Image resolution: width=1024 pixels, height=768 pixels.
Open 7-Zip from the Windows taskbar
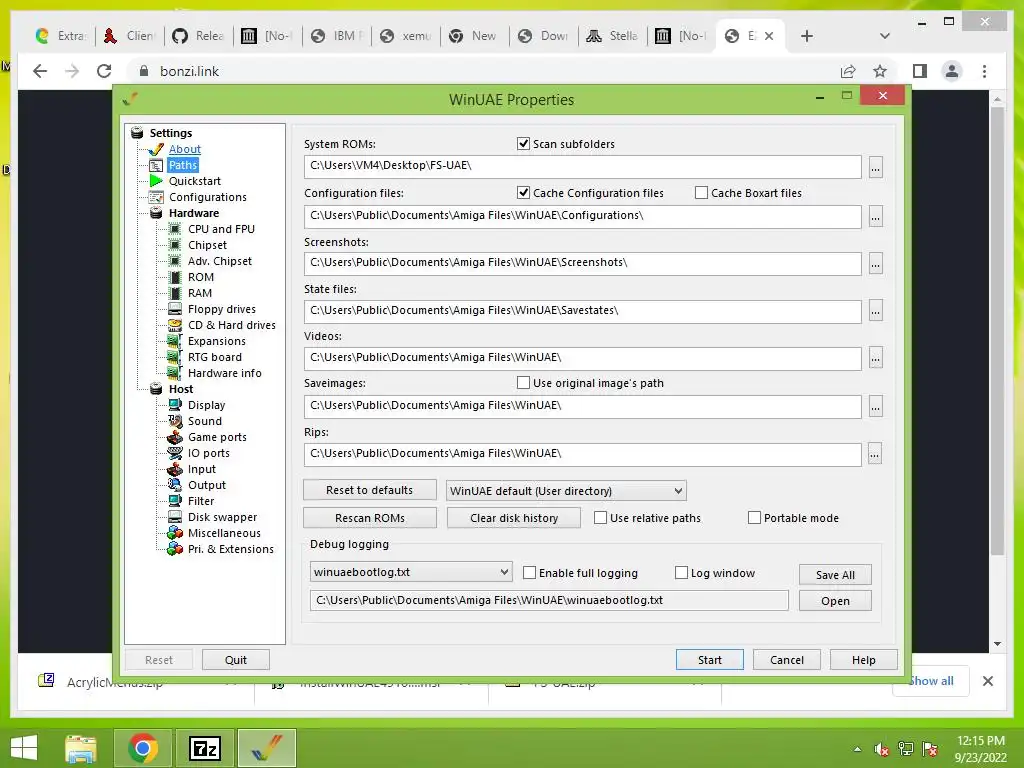[x=204, y=748]
